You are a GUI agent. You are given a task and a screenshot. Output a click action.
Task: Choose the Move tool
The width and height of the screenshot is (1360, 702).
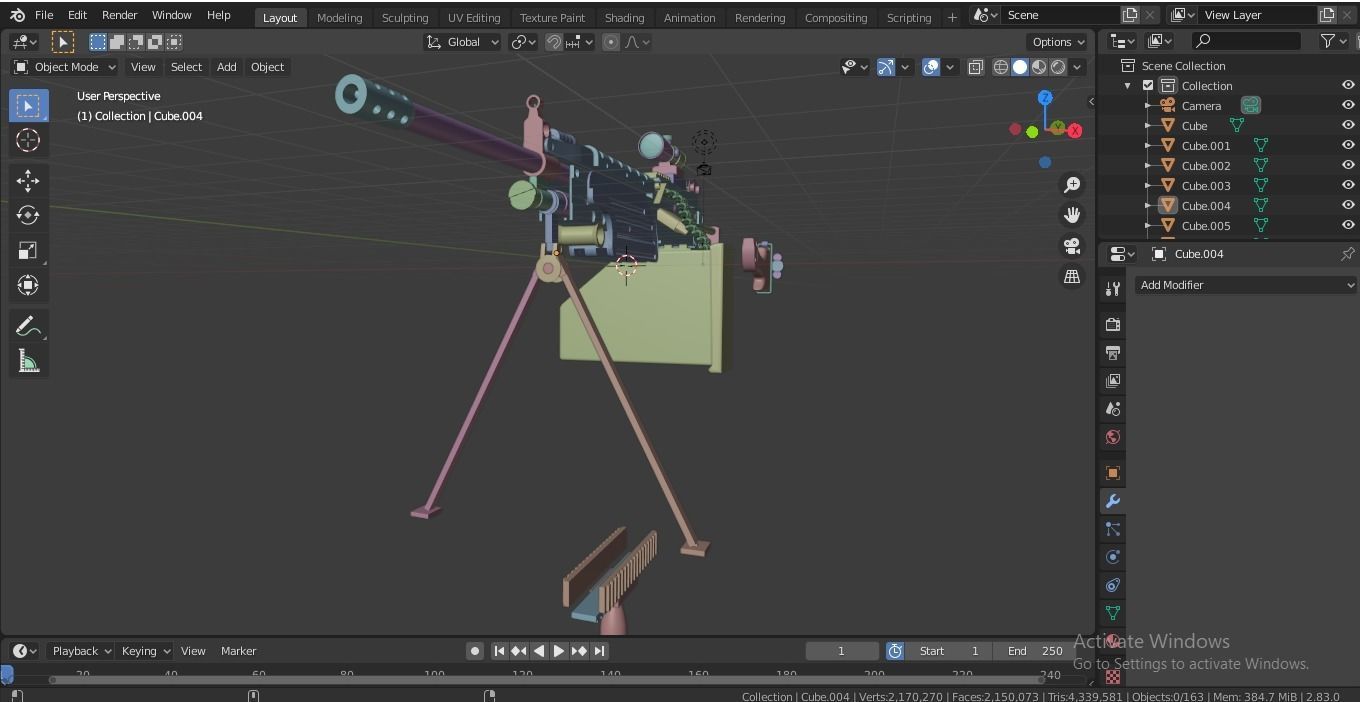click(x=28, y=180)
